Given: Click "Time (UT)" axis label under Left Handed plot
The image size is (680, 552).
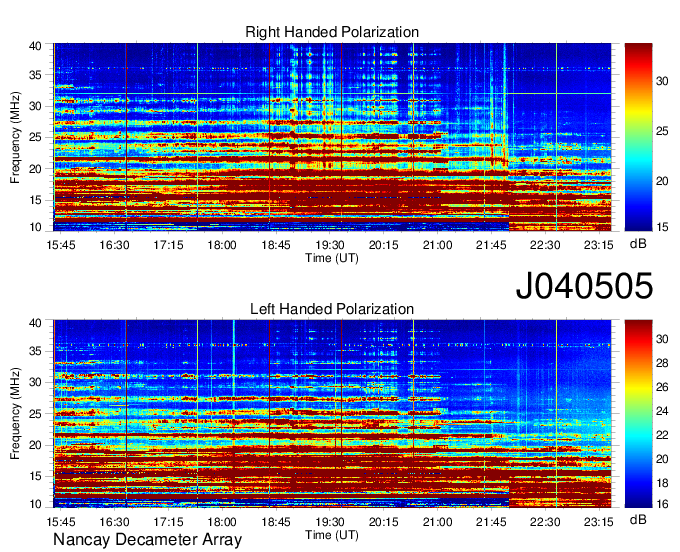Looking at the screenshot, I should click(x=332, y=535).
